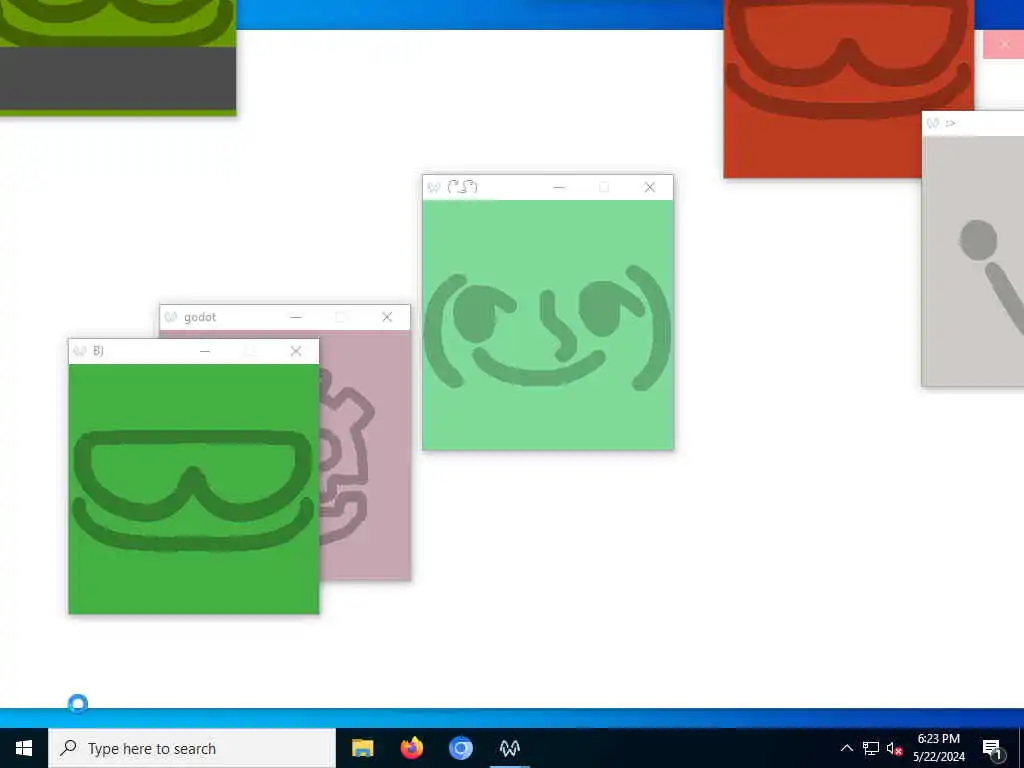1024x768 pixels.
Task: Click the "B)" title text
Action: [x=98, y=351]
